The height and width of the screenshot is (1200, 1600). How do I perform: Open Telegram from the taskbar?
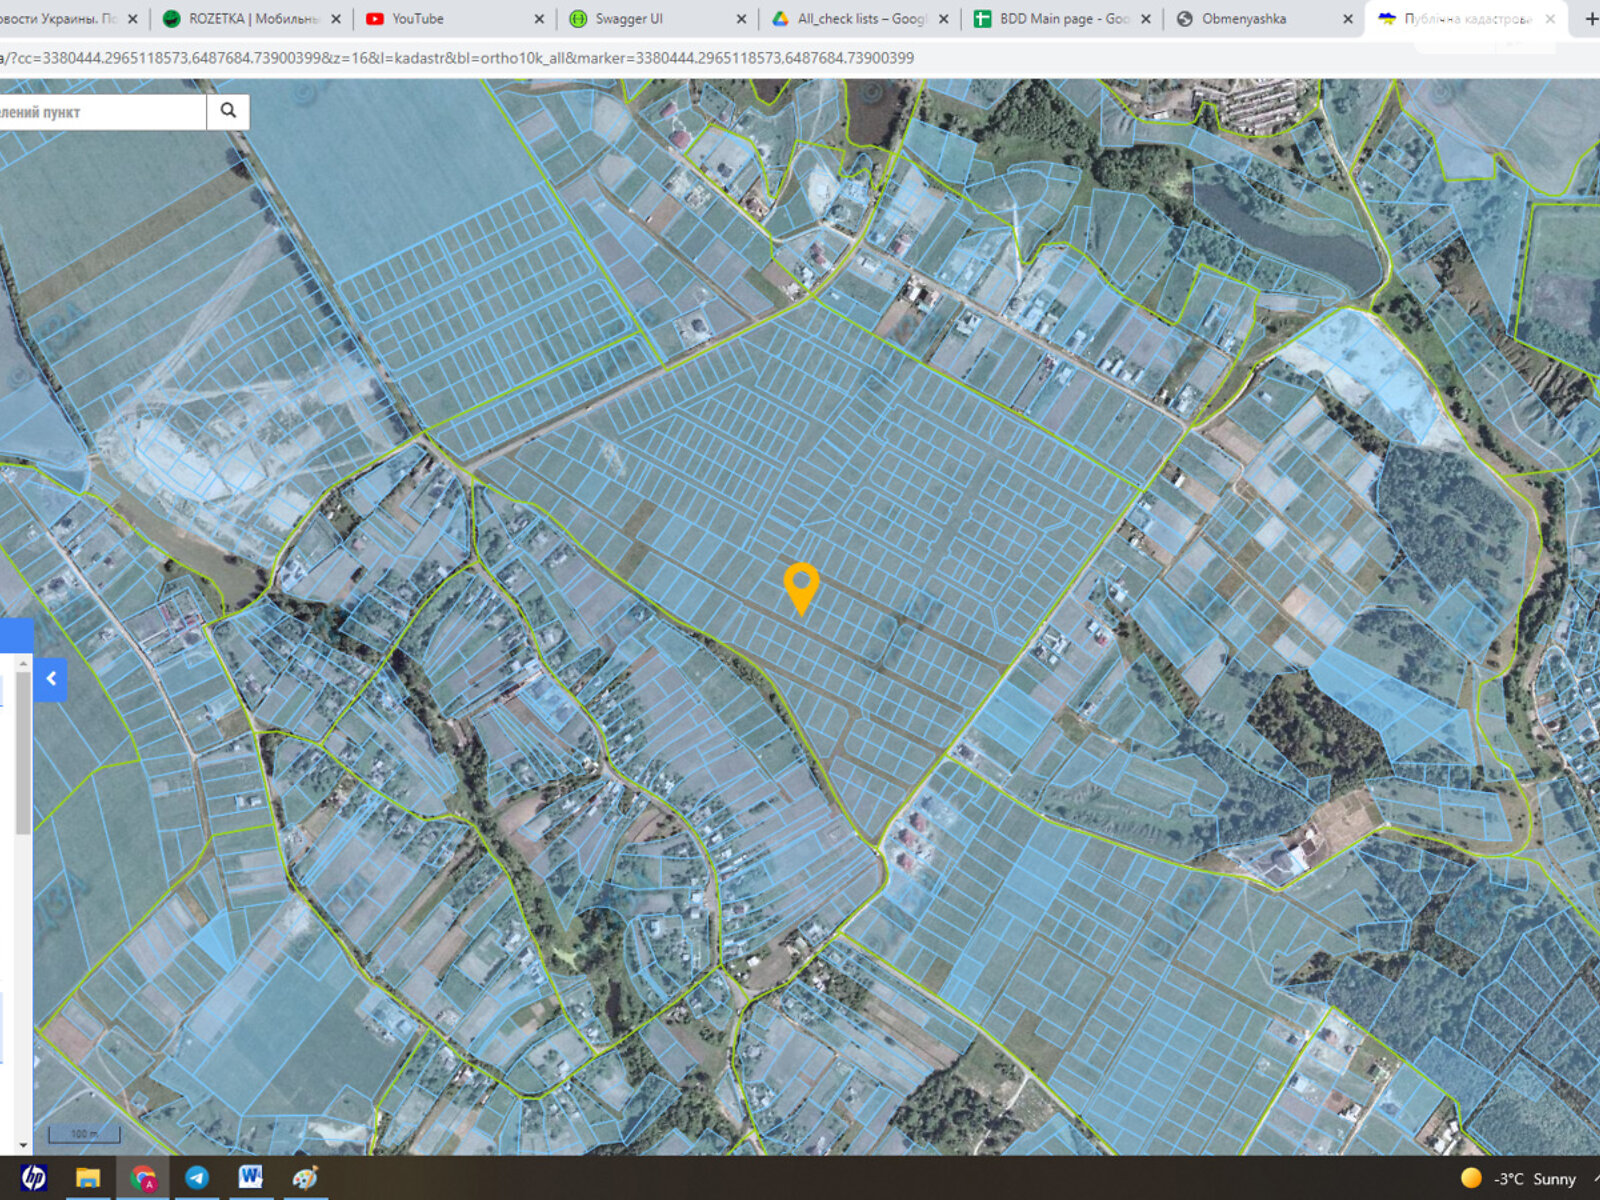point(197,1178)
